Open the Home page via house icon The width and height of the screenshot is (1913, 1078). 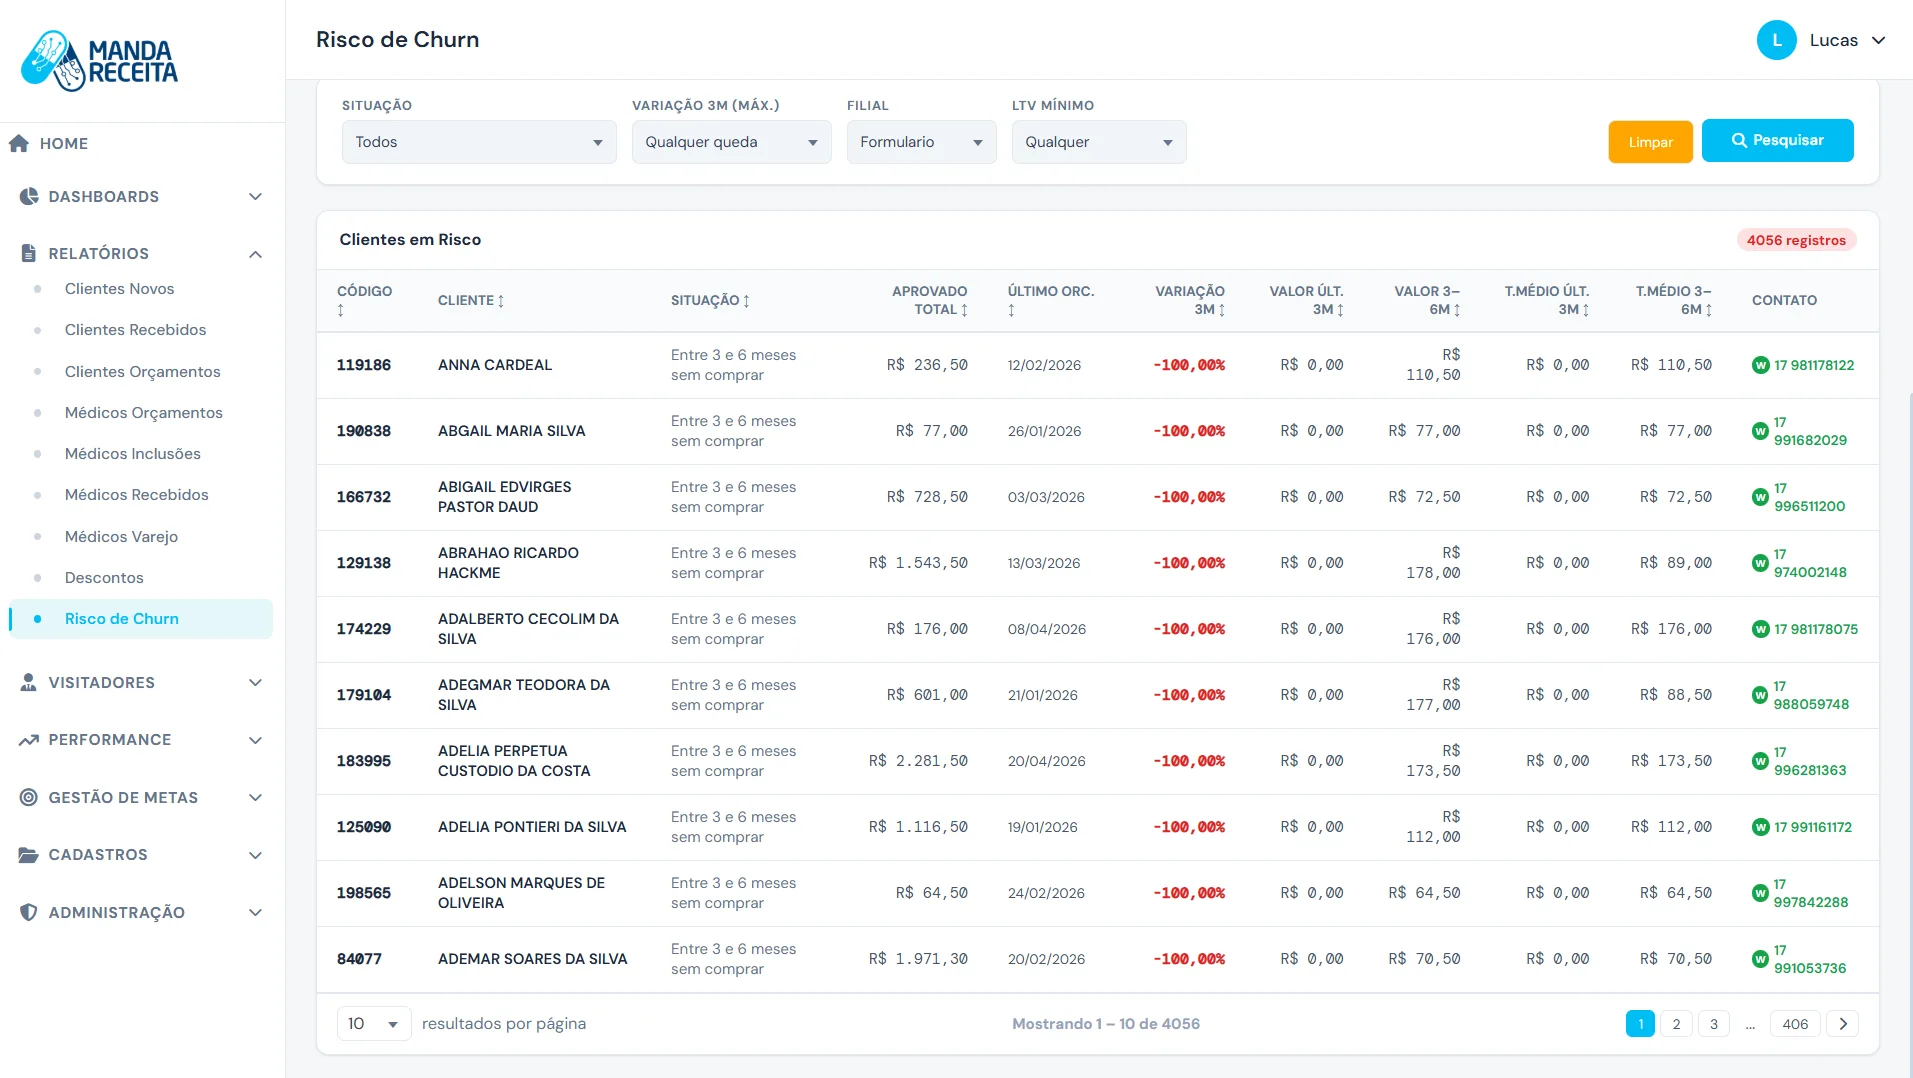pos(19,143)
